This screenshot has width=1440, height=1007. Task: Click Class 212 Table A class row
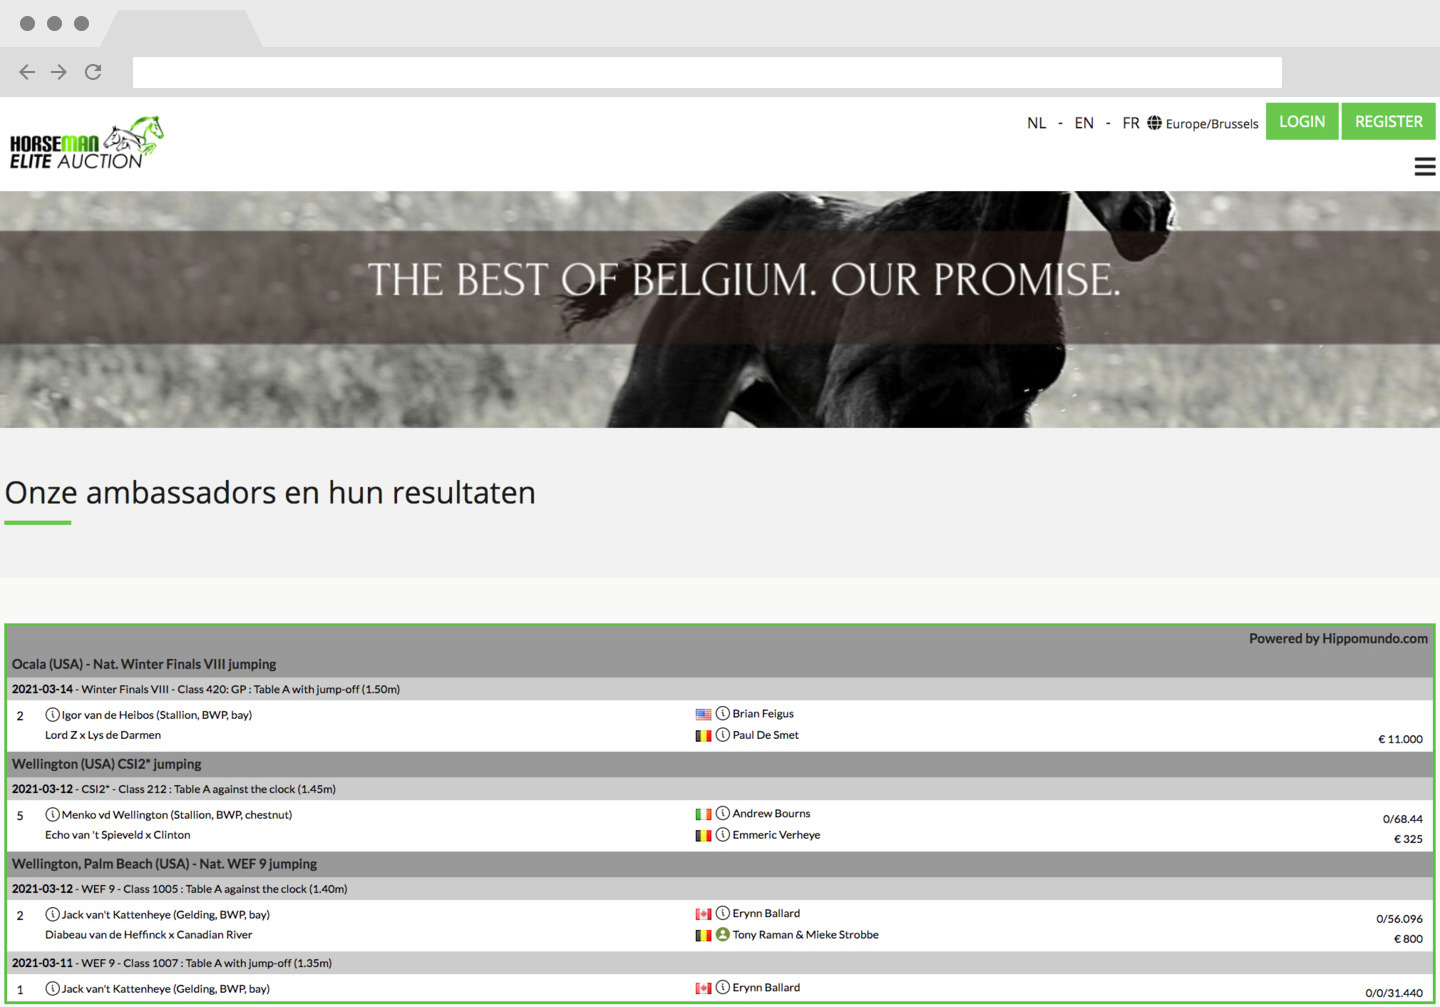click(720, 789)
